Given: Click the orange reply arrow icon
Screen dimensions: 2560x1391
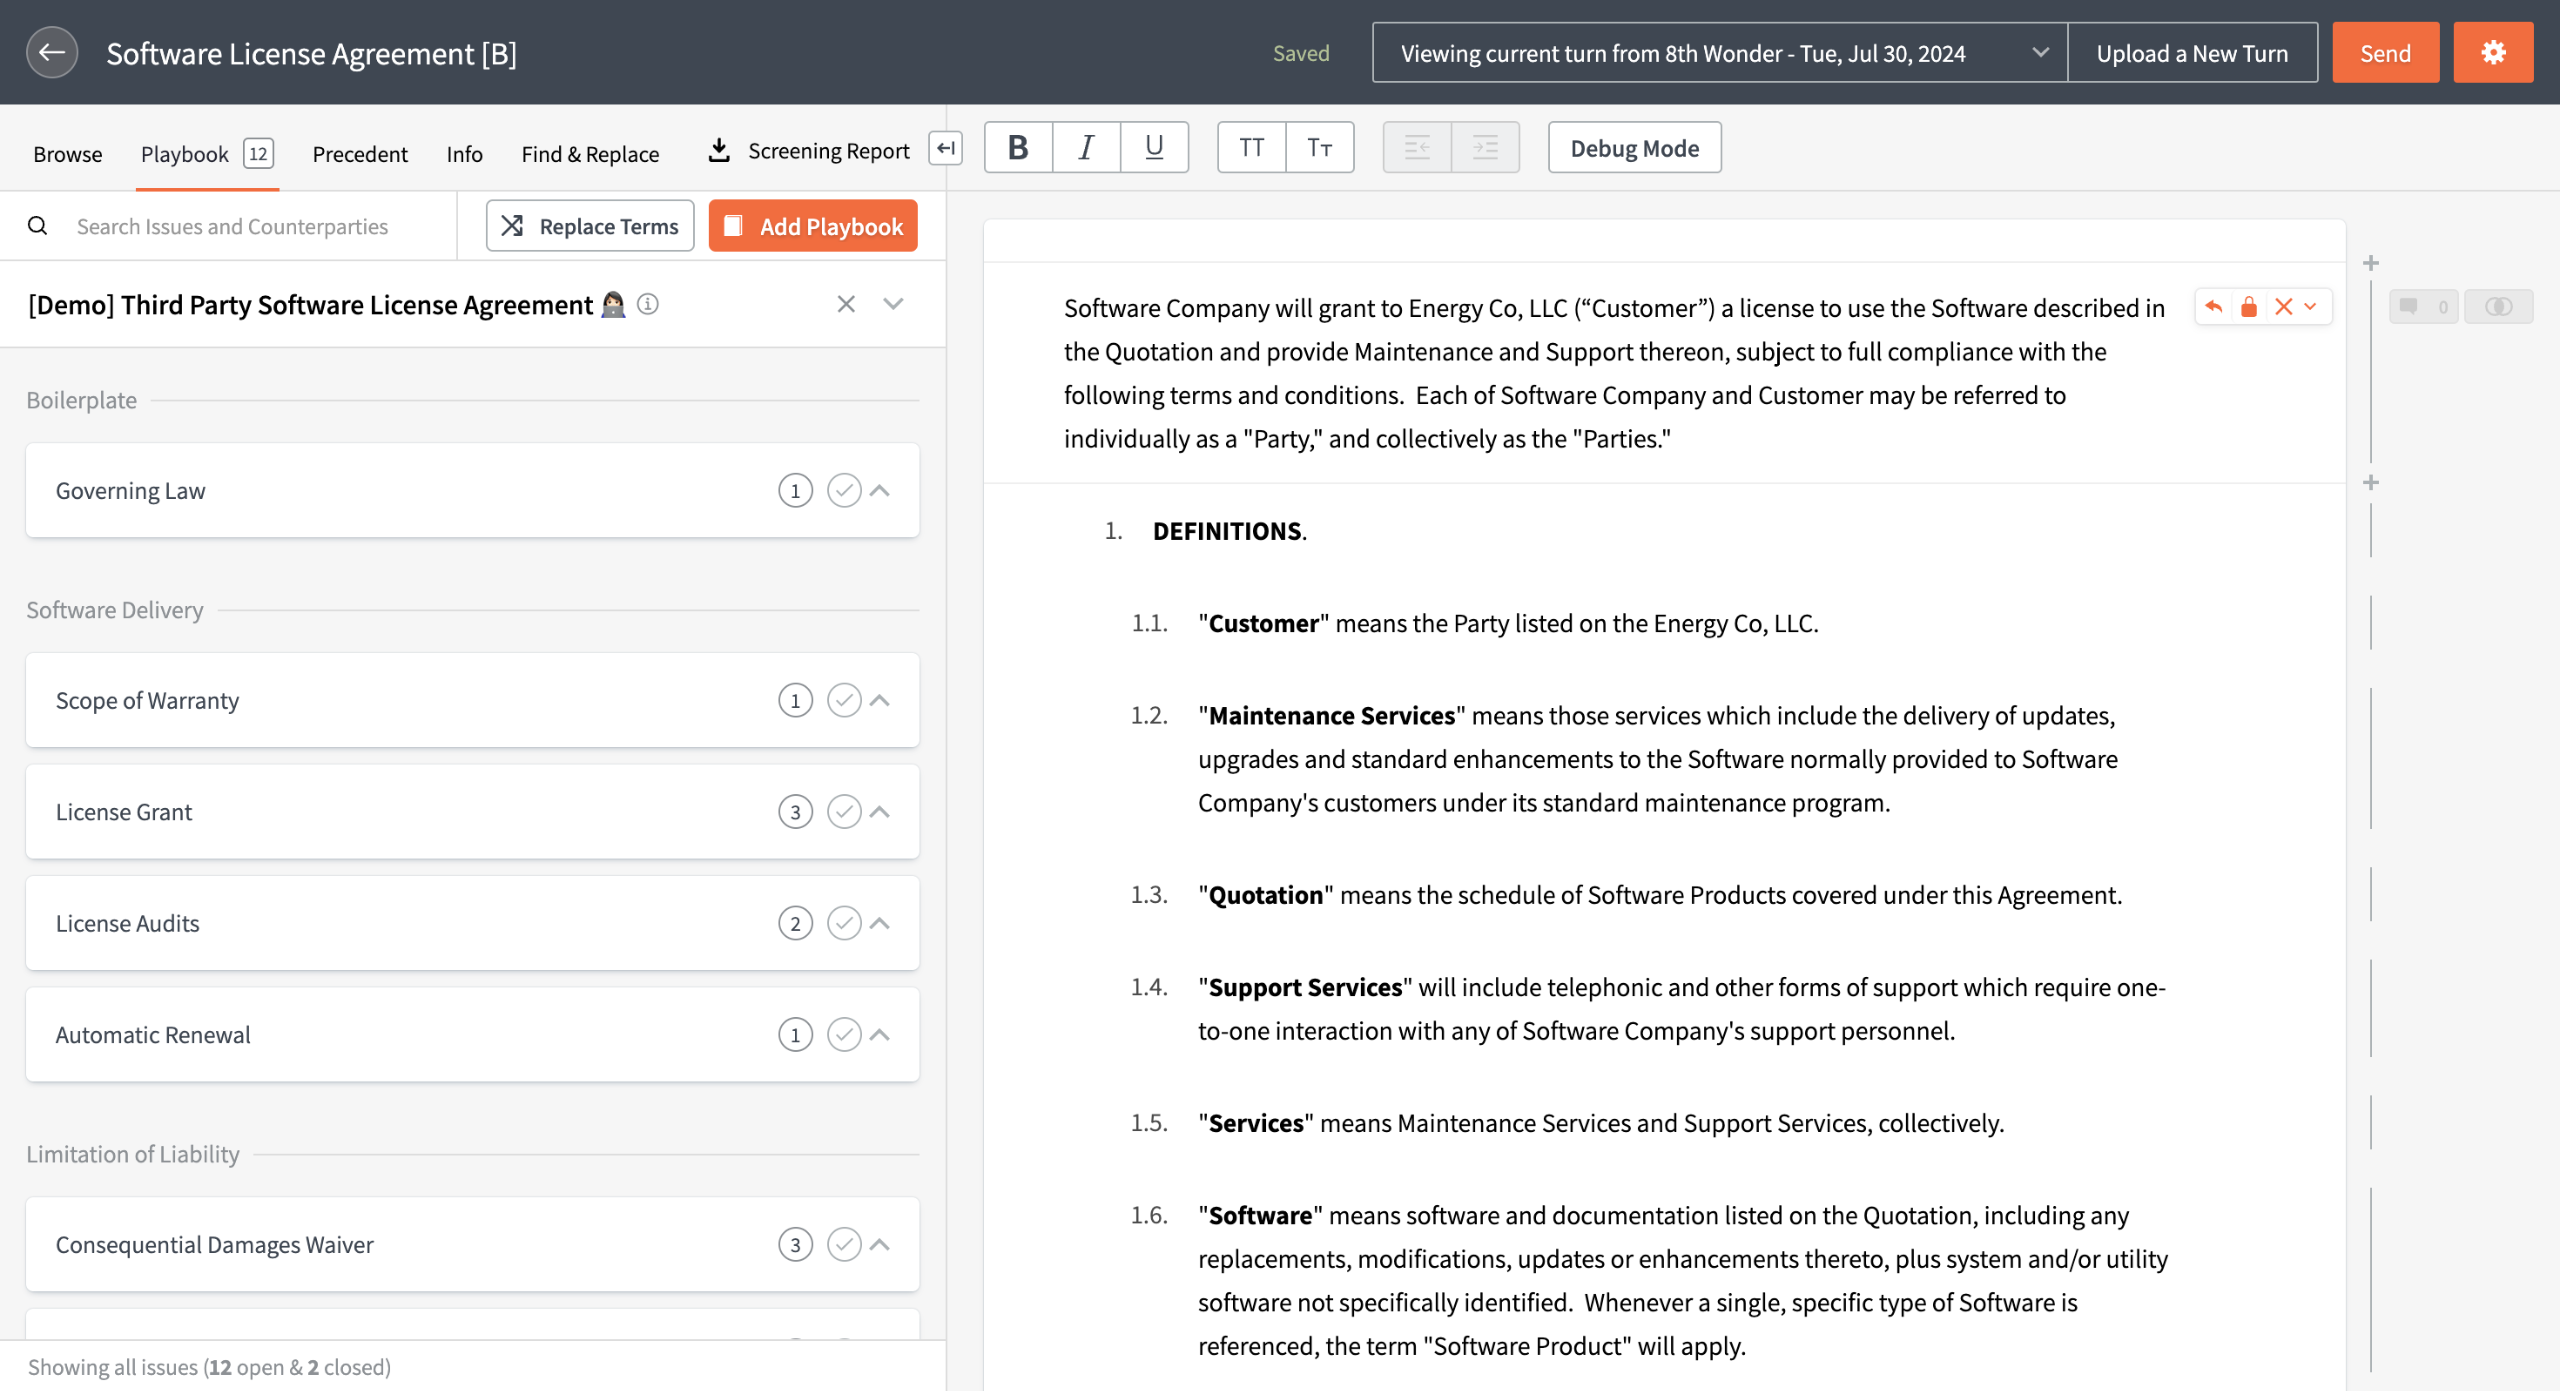Looking at the screenshot, I should (x=2214, y=307).
